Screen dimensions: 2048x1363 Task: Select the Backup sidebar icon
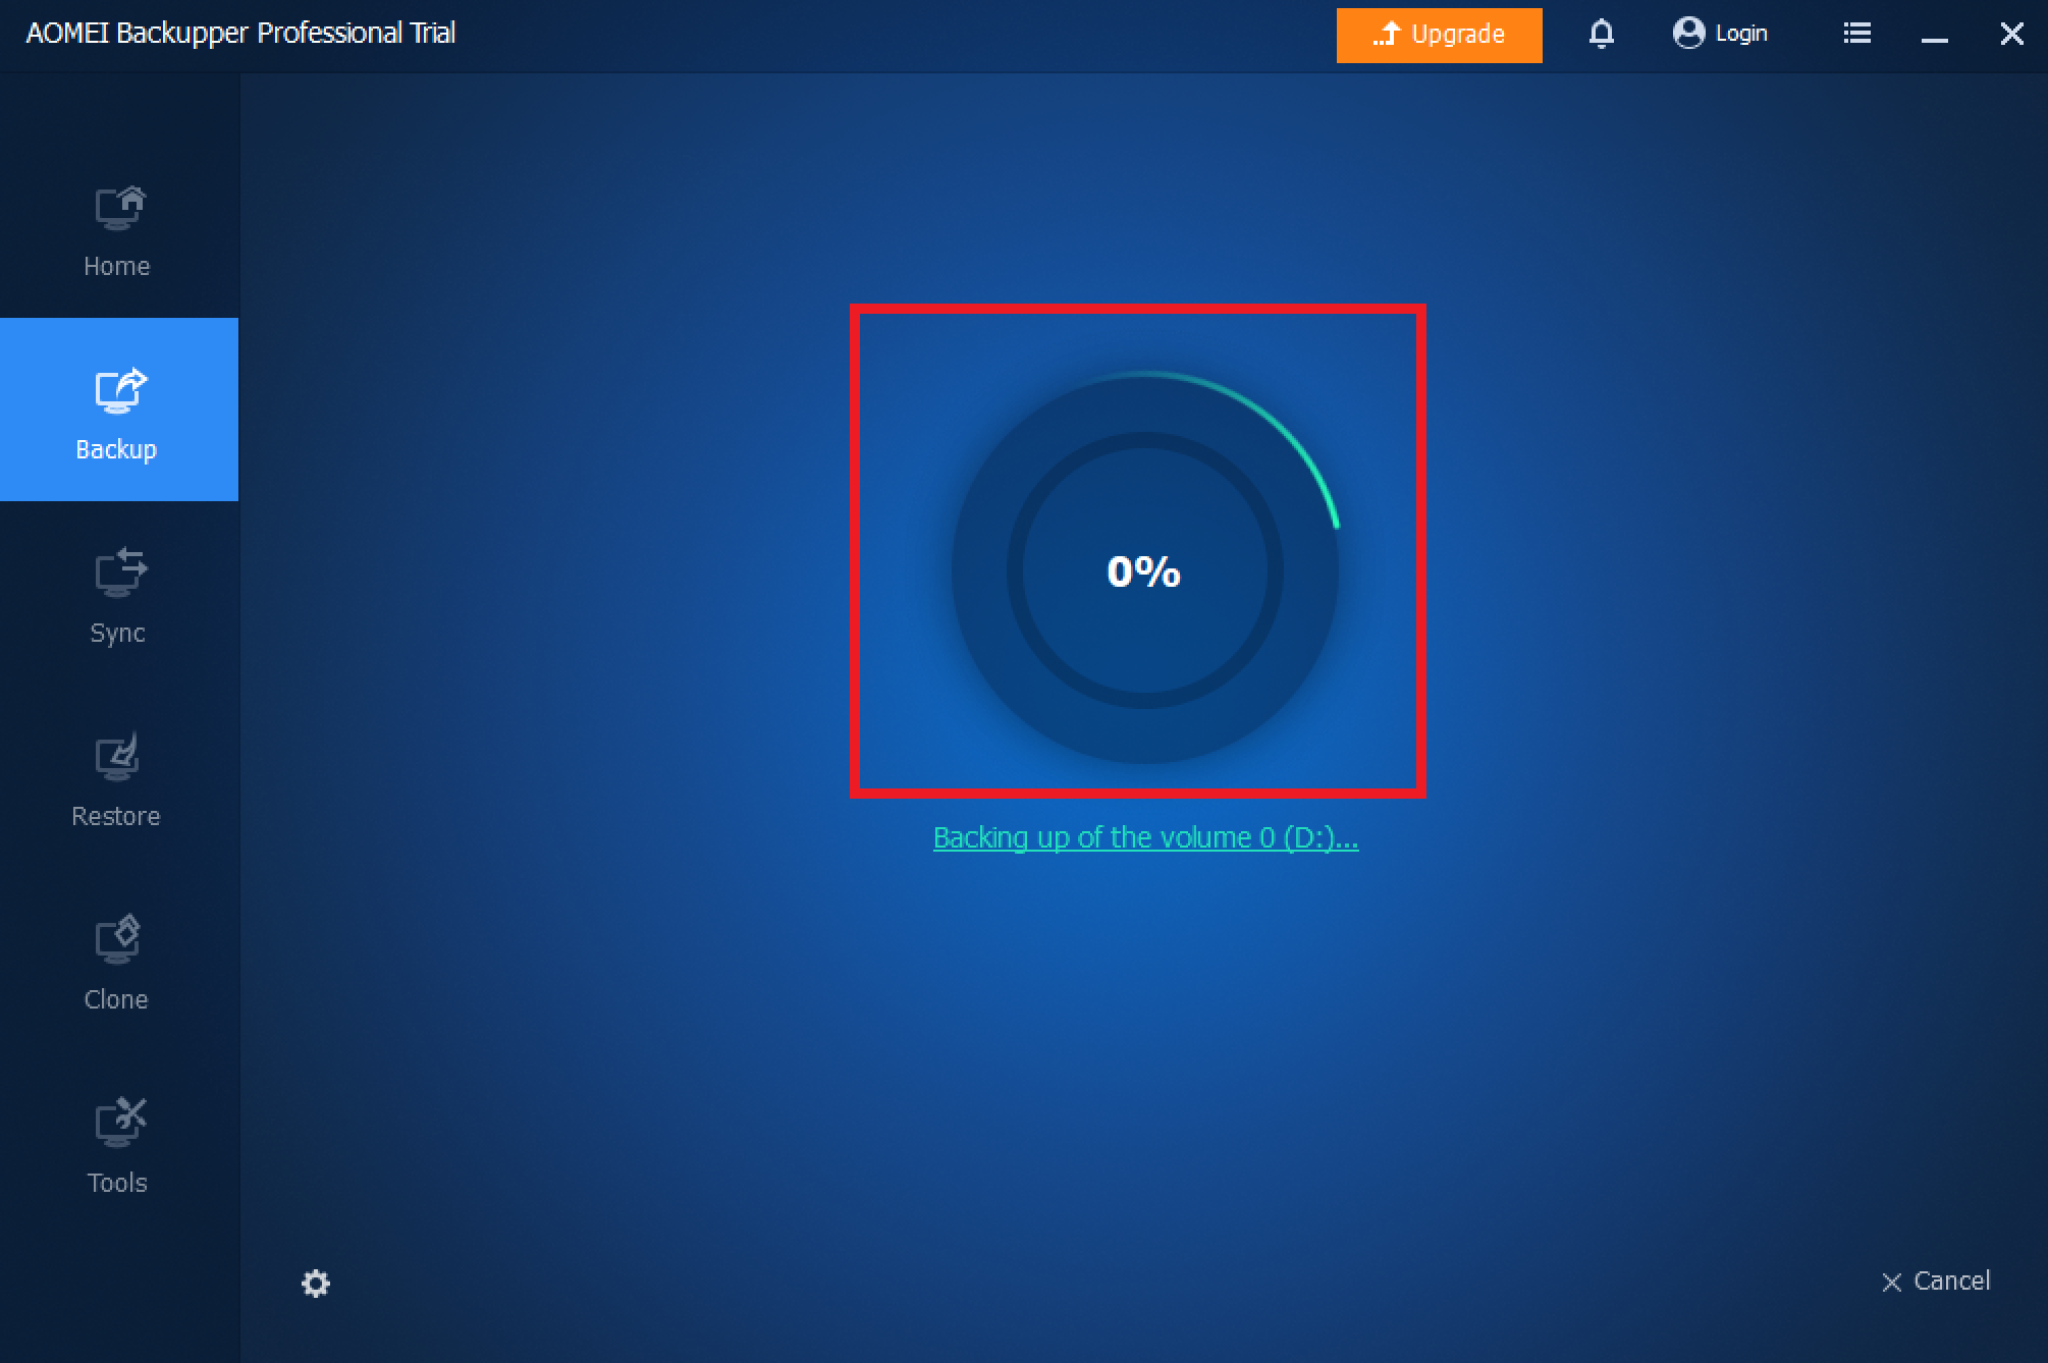[119, 391]
